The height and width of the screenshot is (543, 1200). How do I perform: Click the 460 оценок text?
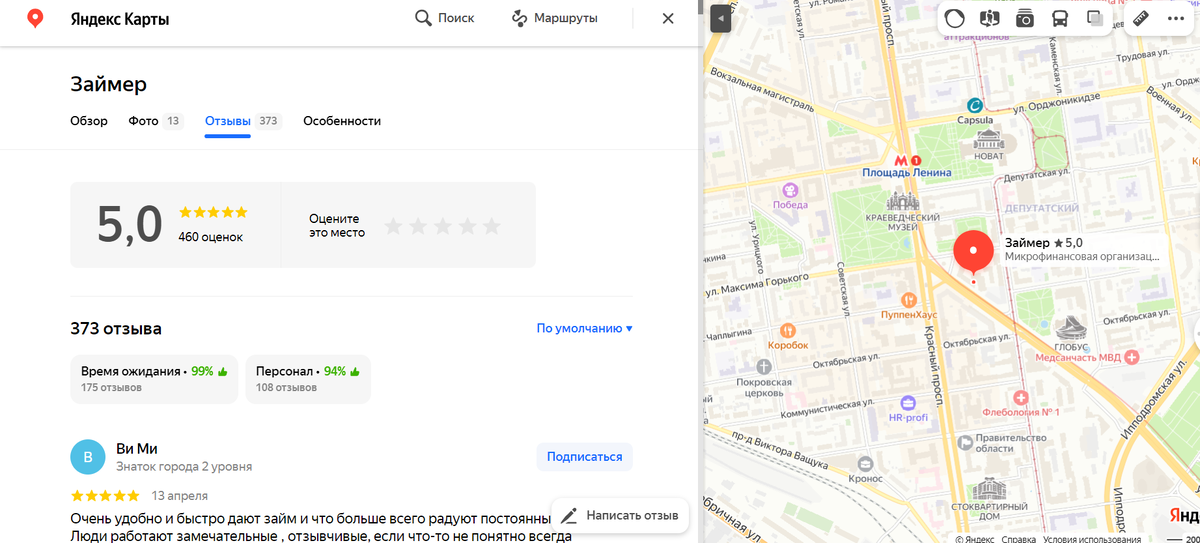pyautogui.click(x=211, y=237)
